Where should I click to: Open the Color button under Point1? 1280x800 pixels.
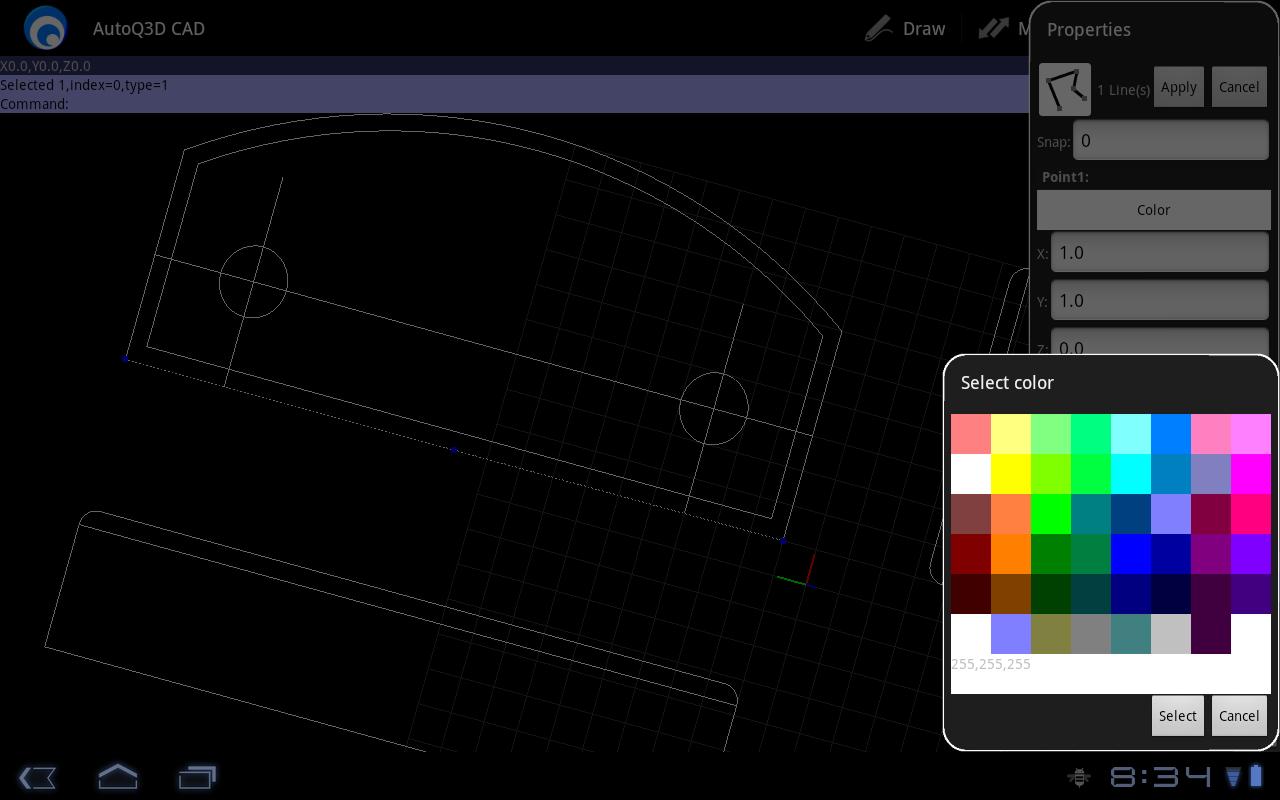[1153, 210]
